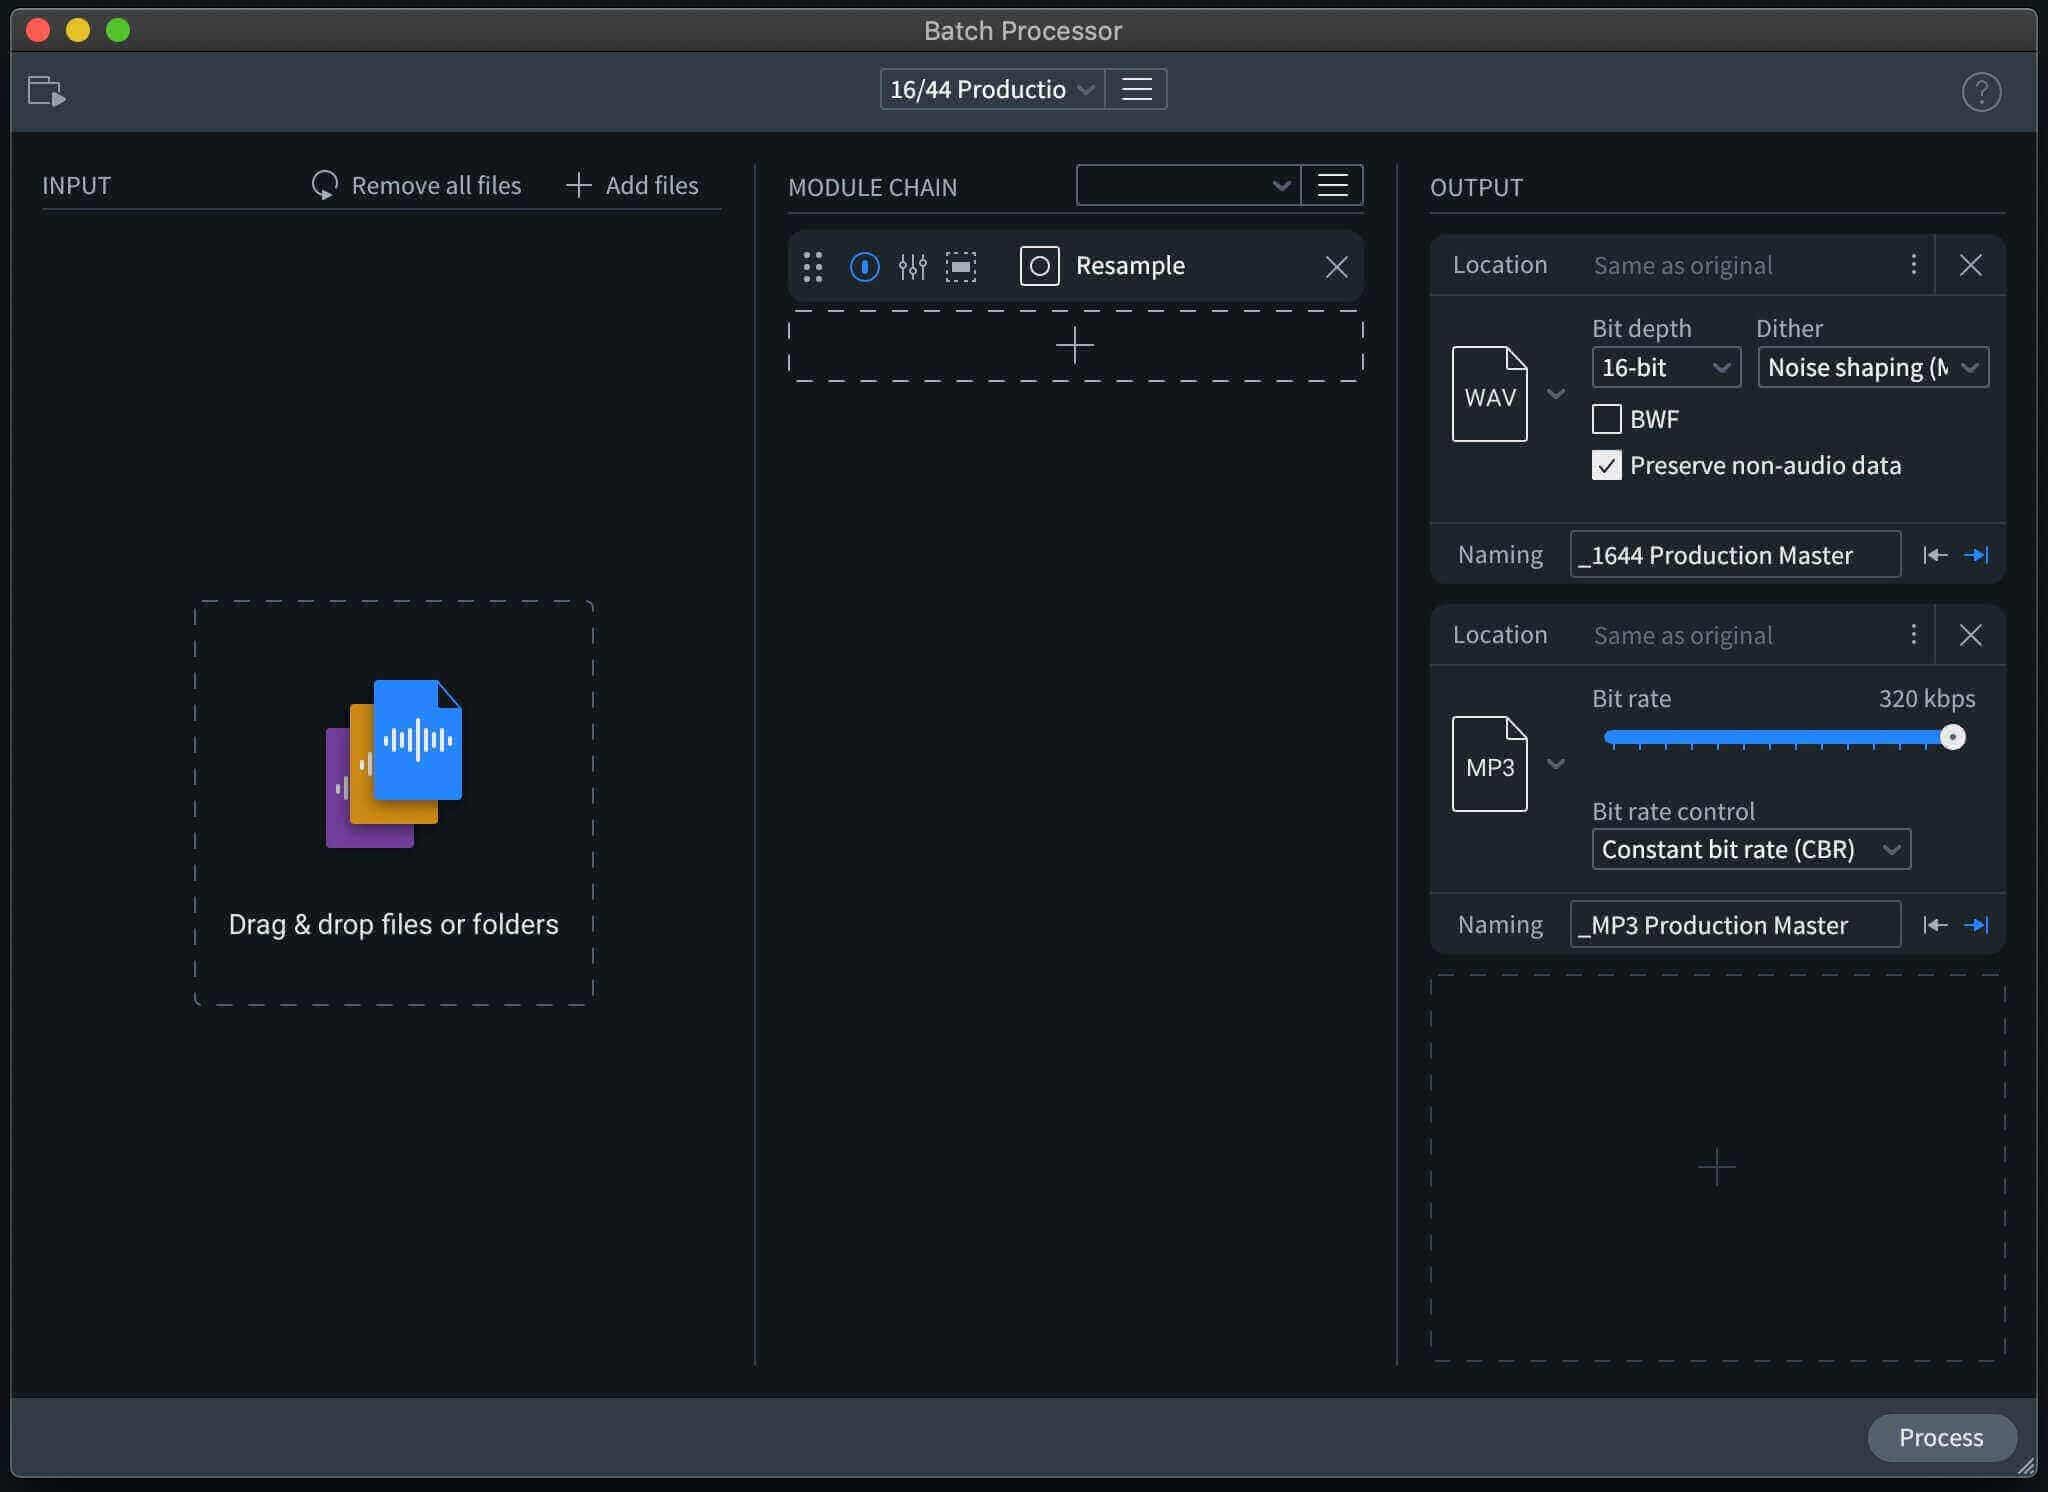Click the batch folder icon in toolbar
Image resolution: width=2048 pixels, height=1492 pixels.
46,91
